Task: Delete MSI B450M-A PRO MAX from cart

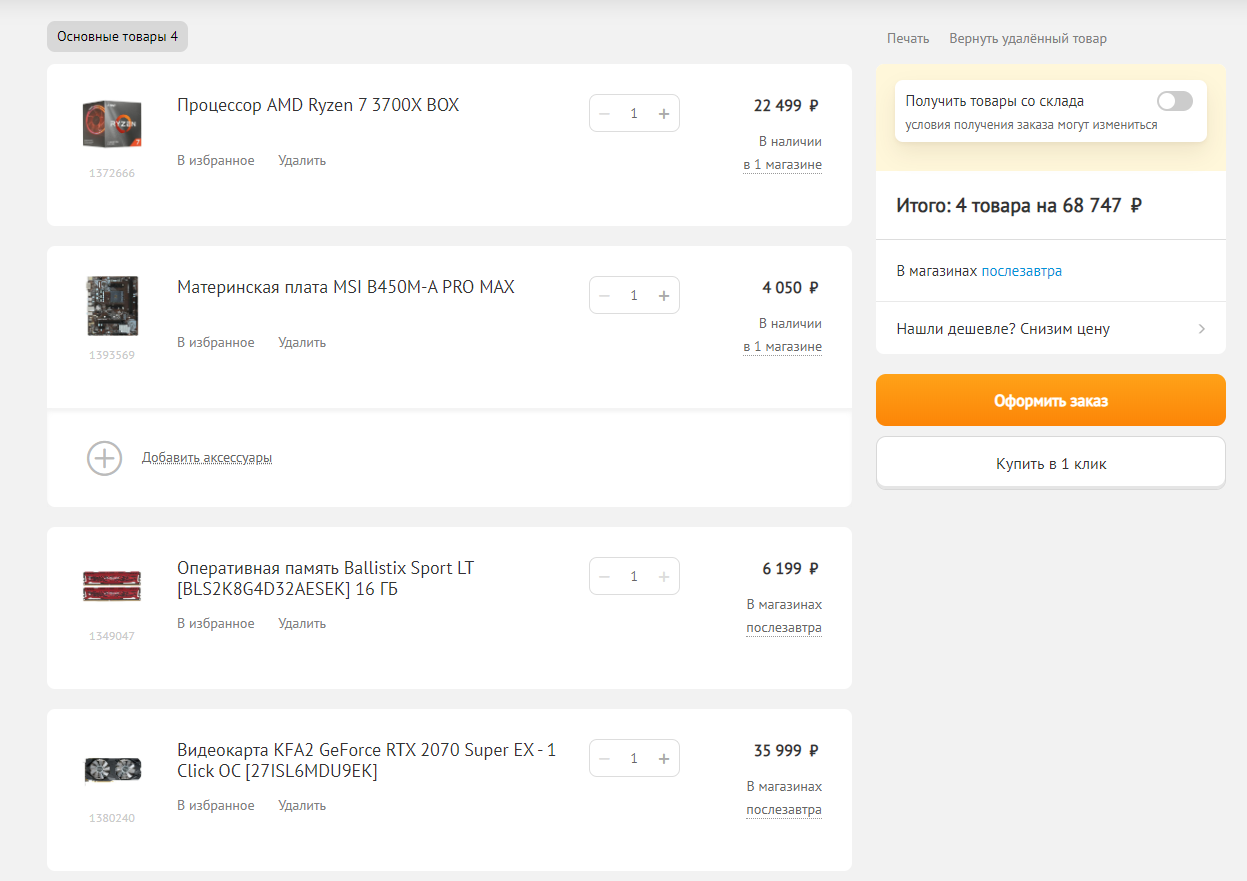Action: tap(302, 342)
